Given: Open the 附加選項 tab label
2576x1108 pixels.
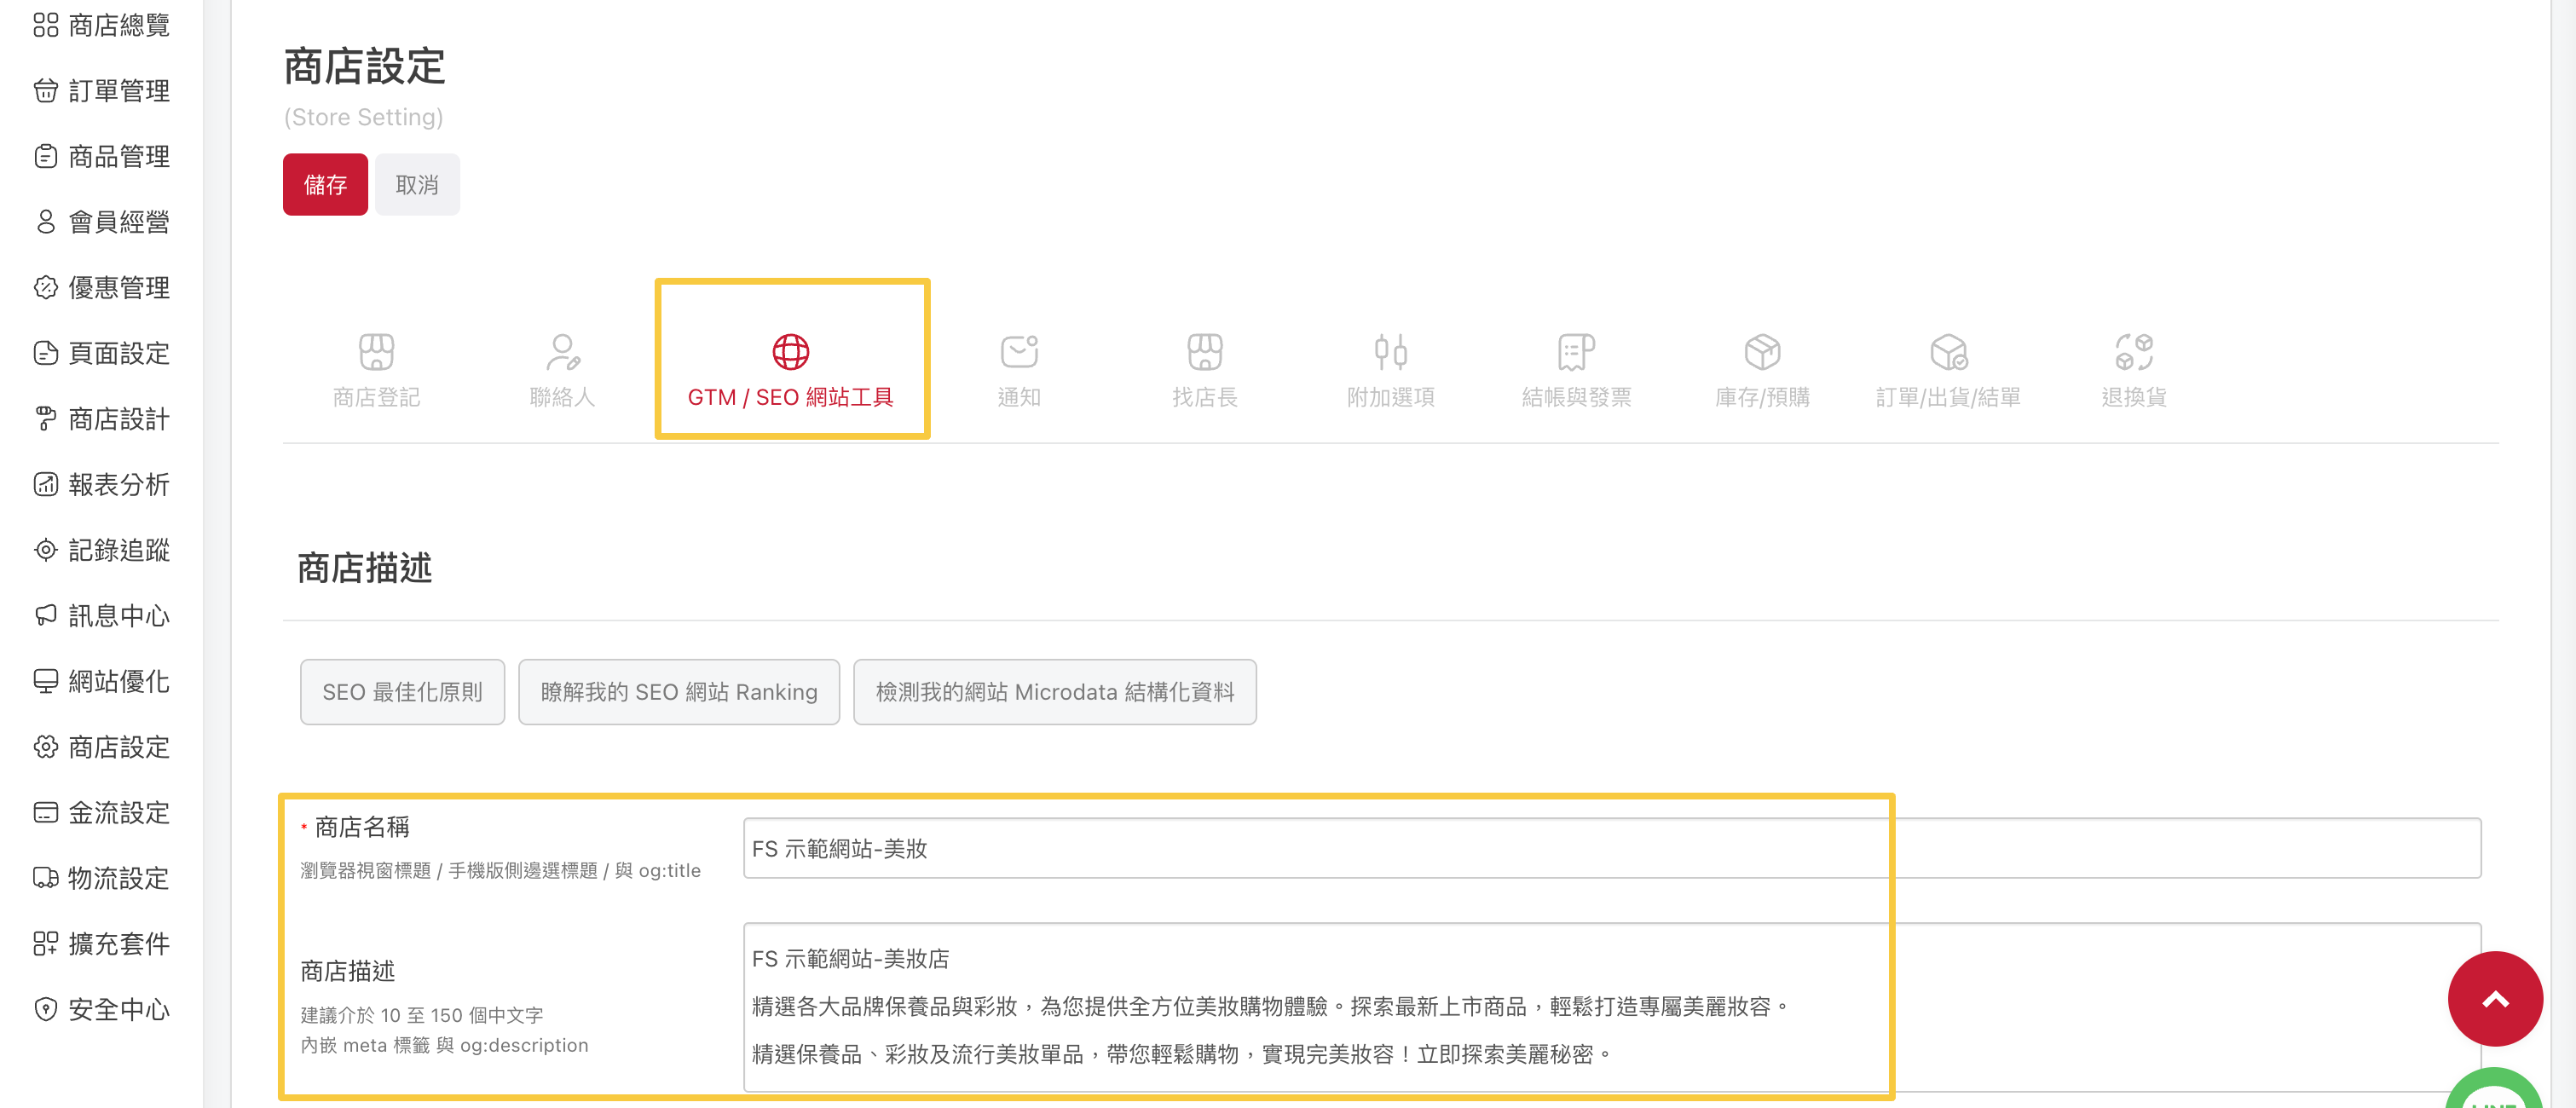Looking at the screenshot, I should pyautogui.click(x=1391, y=397).
